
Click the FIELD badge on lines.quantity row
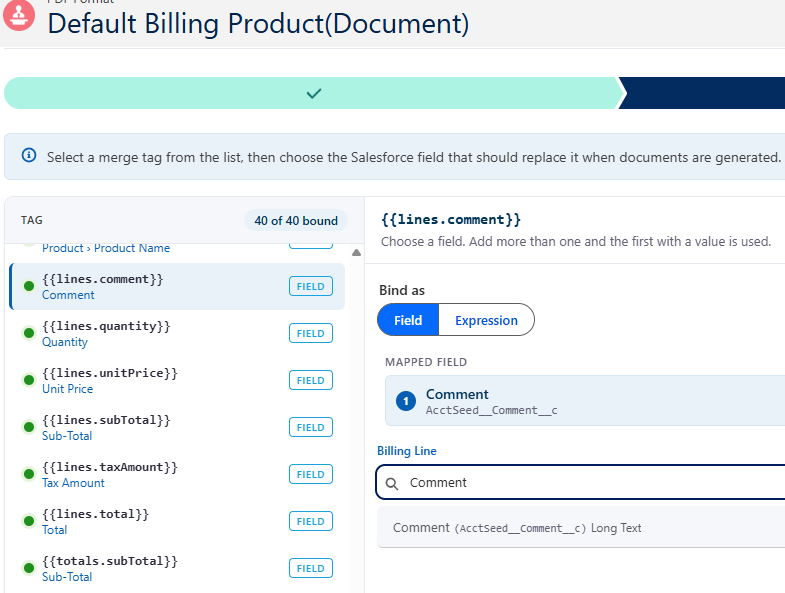pos(311,334)
